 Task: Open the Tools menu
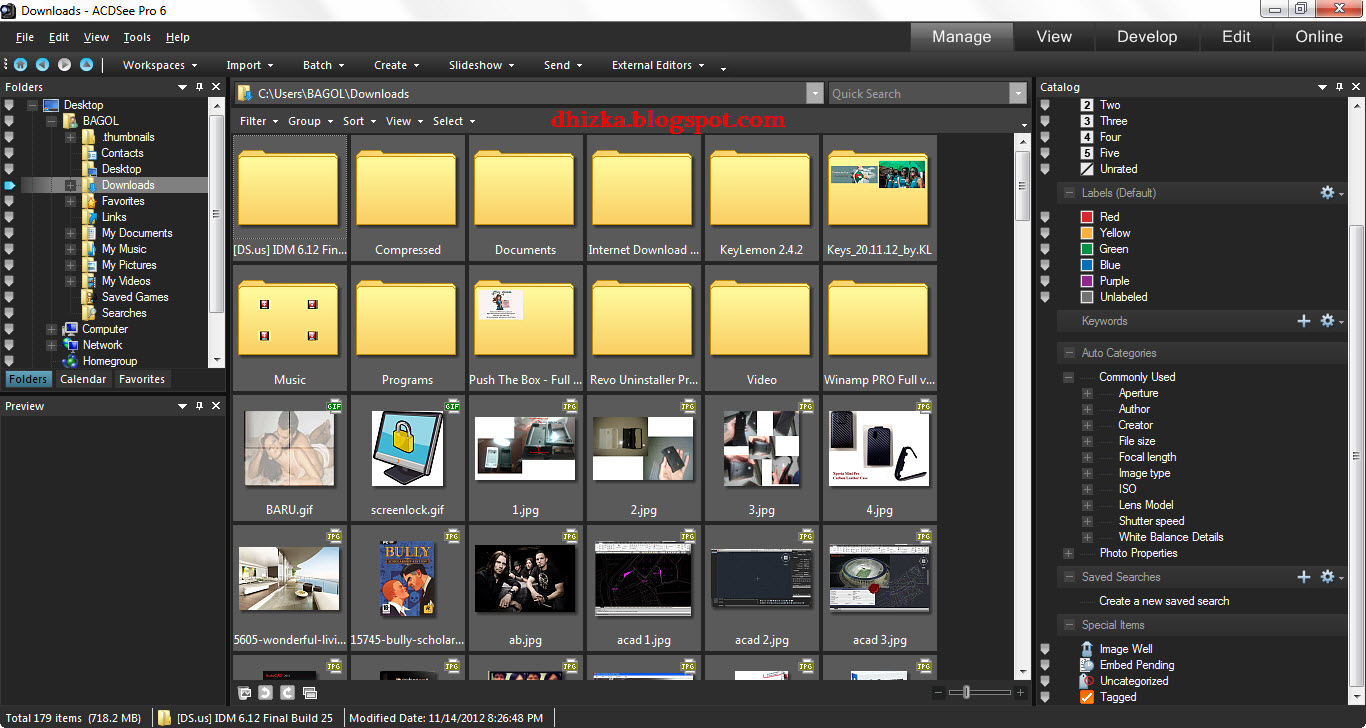click(137, 37)
